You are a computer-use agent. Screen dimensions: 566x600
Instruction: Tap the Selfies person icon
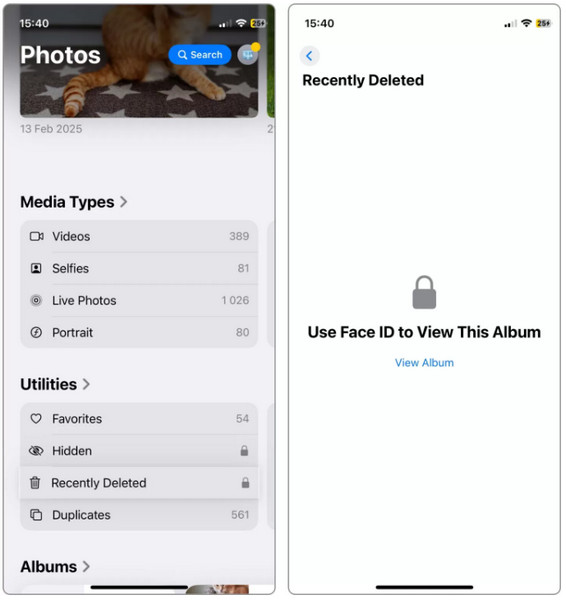tap(36, 269)
